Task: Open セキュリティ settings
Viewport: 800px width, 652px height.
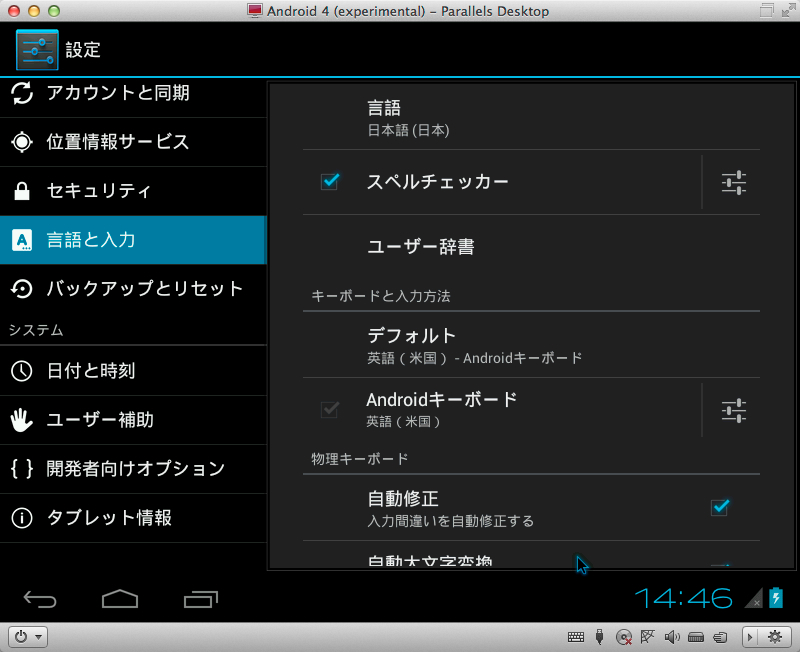Action: (133, 191)
